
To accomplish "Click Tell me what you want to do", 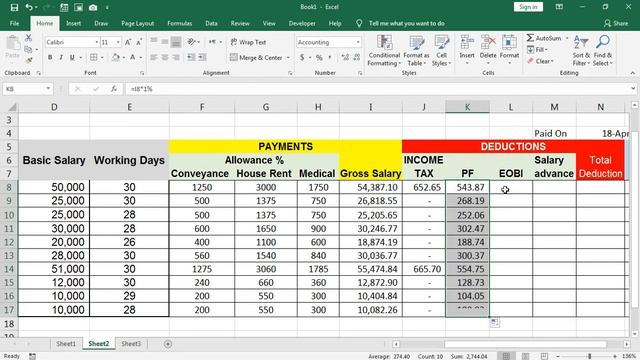I will [407, 23].
